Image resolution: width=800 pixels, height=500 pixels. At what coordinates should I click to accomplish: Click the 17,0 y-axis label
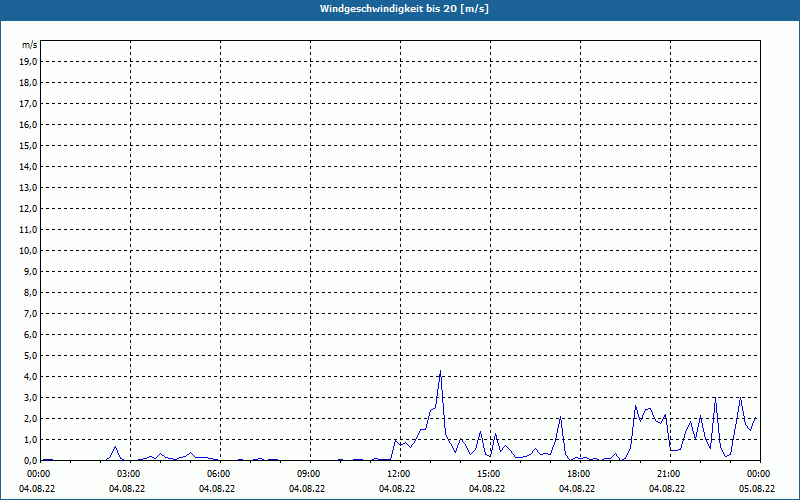point(28,104)
